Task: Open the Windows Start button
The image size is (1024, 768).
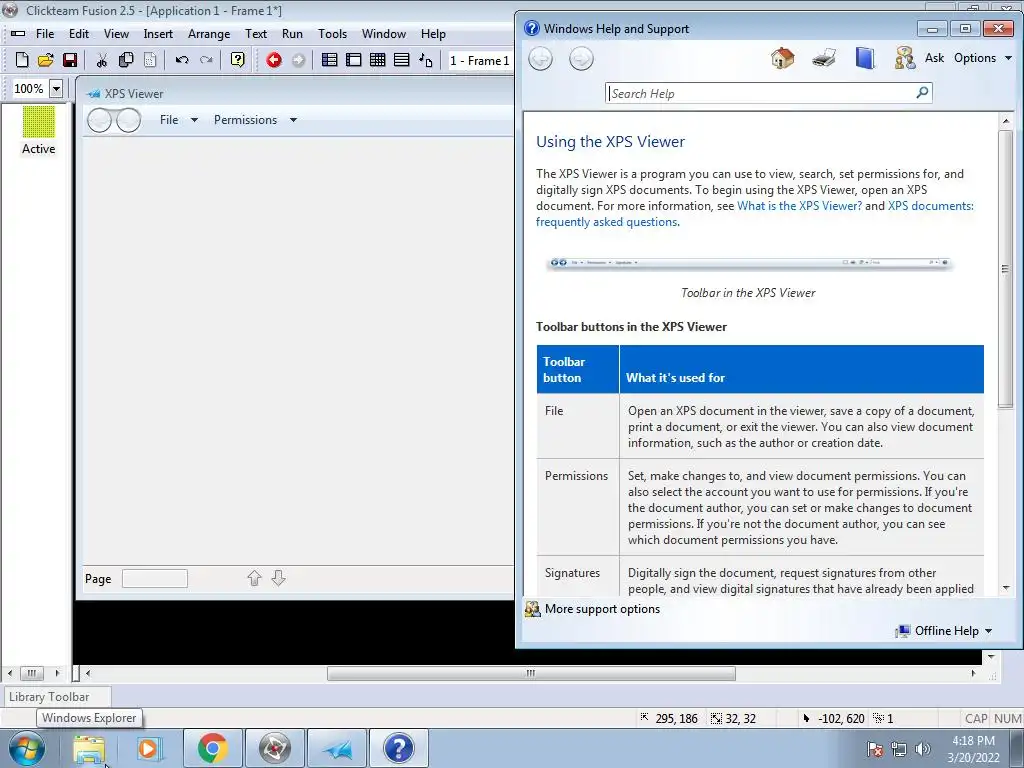Action: (26, 749)
